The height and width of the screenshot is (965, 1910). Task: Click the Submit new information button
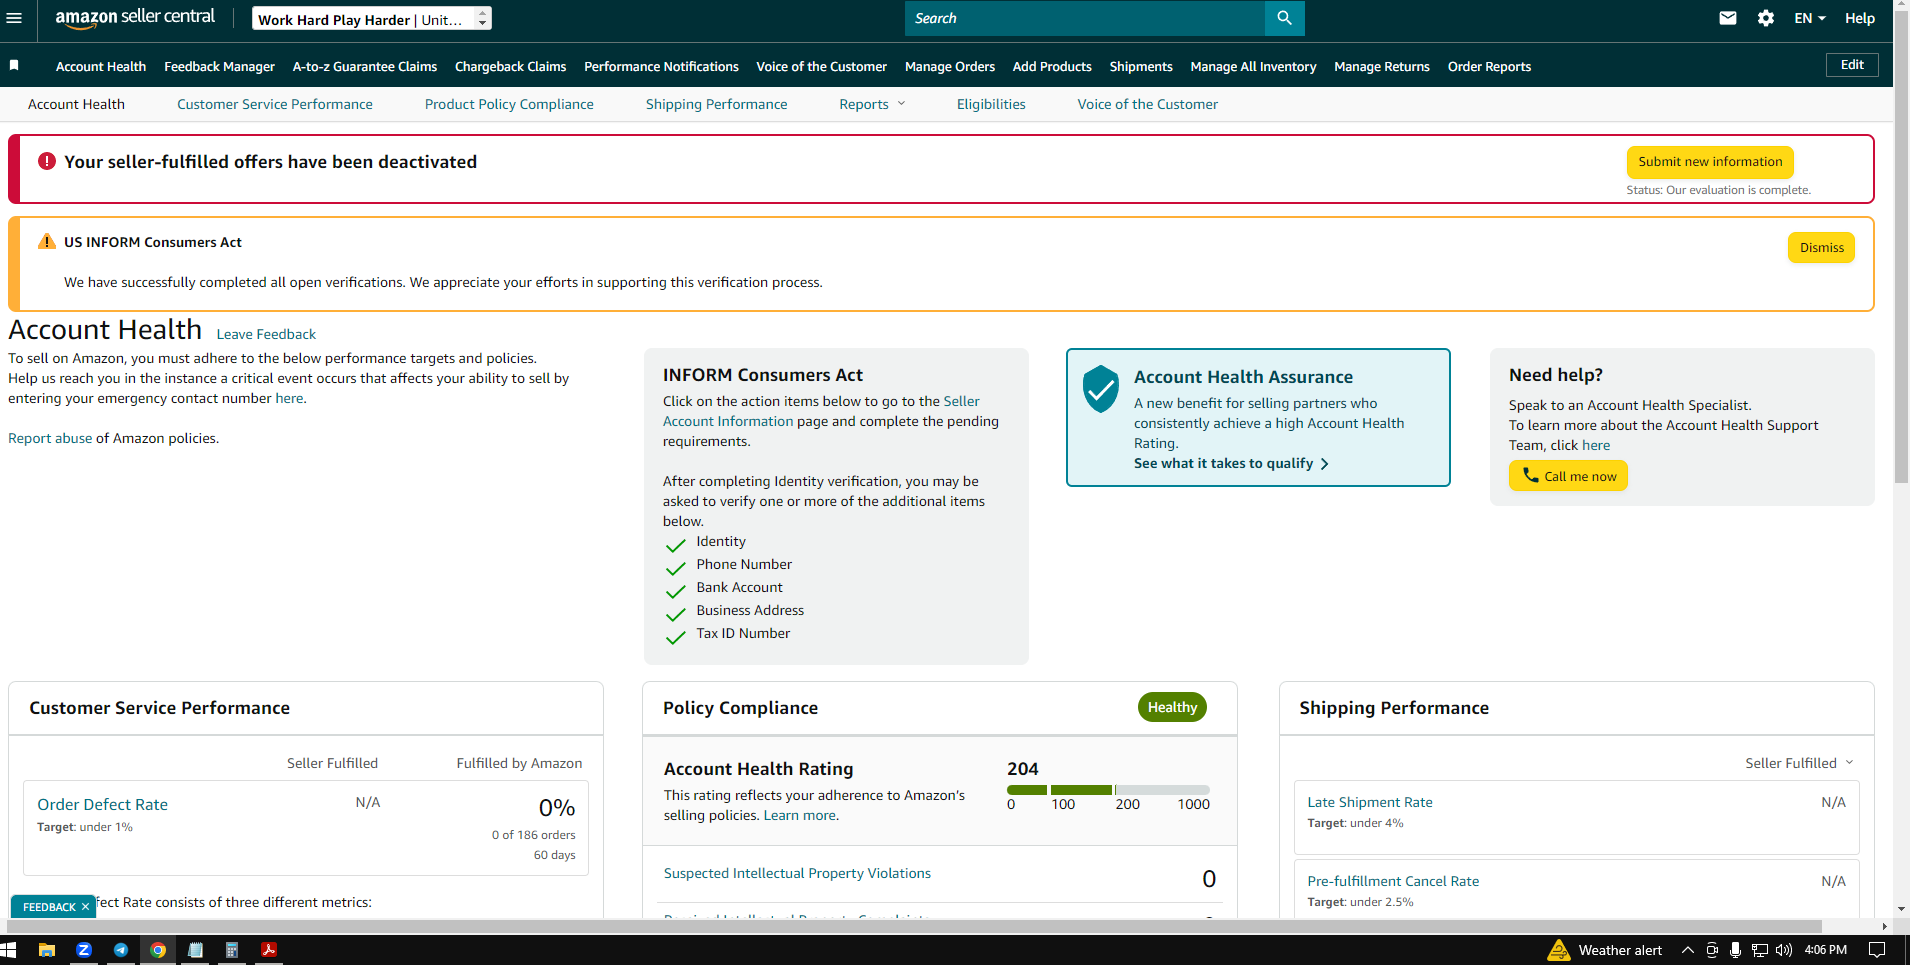coord(1710,162)
